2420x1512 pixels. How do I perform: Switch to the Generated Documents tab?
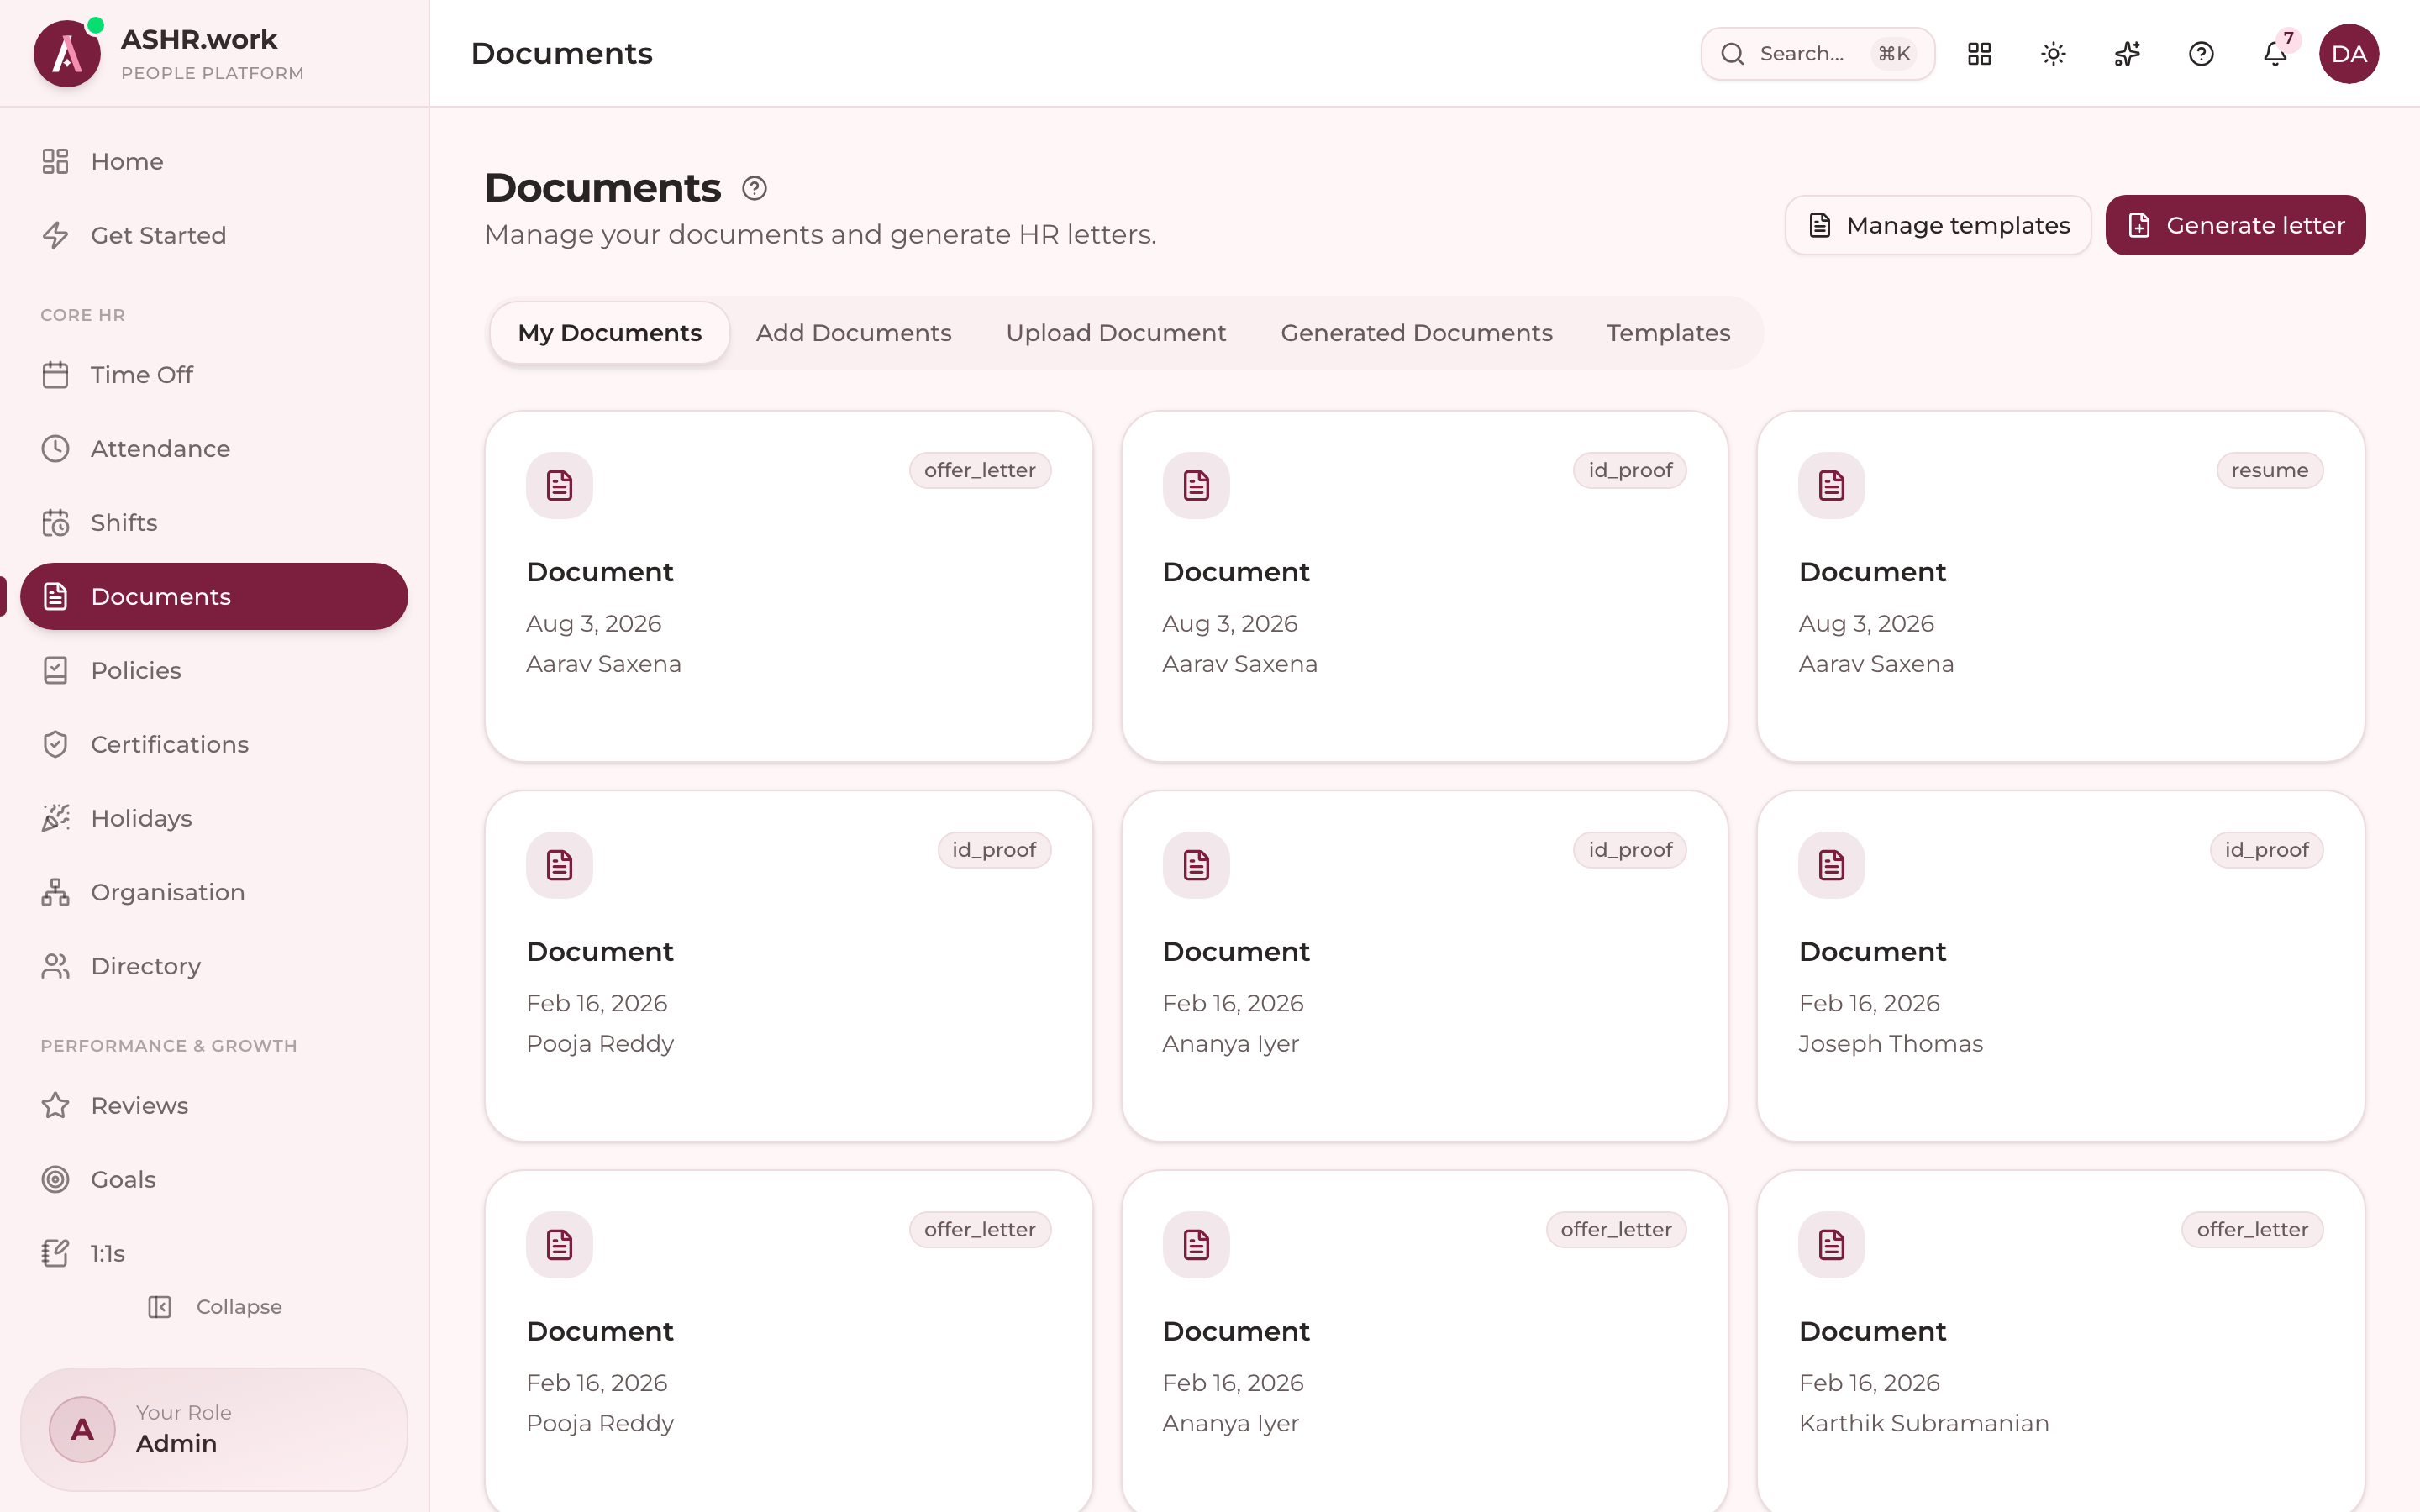tap(1416, 333)
